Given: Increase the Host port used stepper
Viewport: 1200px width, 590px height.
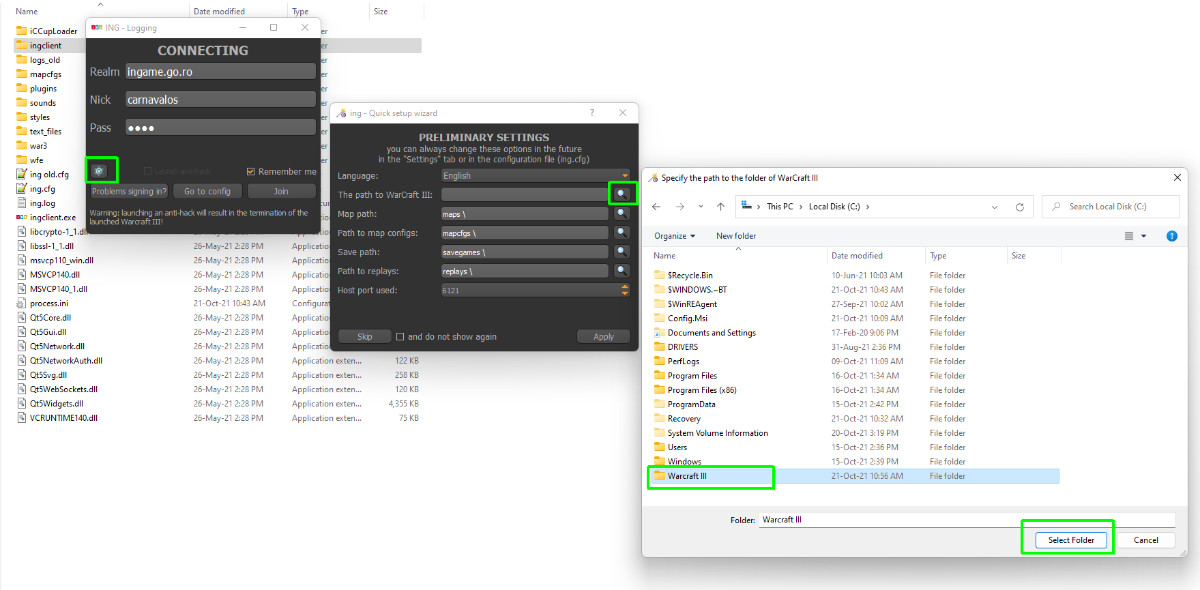Looking at the screenshot, I should coord(625,287).
